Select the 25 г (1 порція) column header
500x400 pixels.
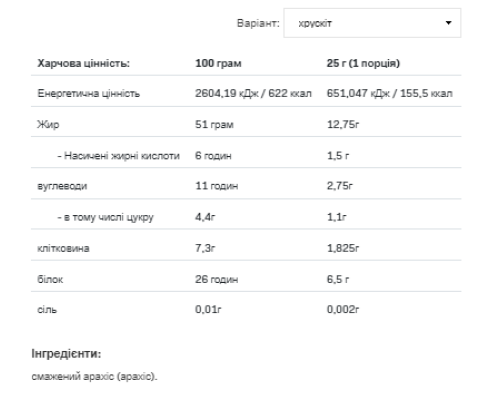[x=363, y=63]
